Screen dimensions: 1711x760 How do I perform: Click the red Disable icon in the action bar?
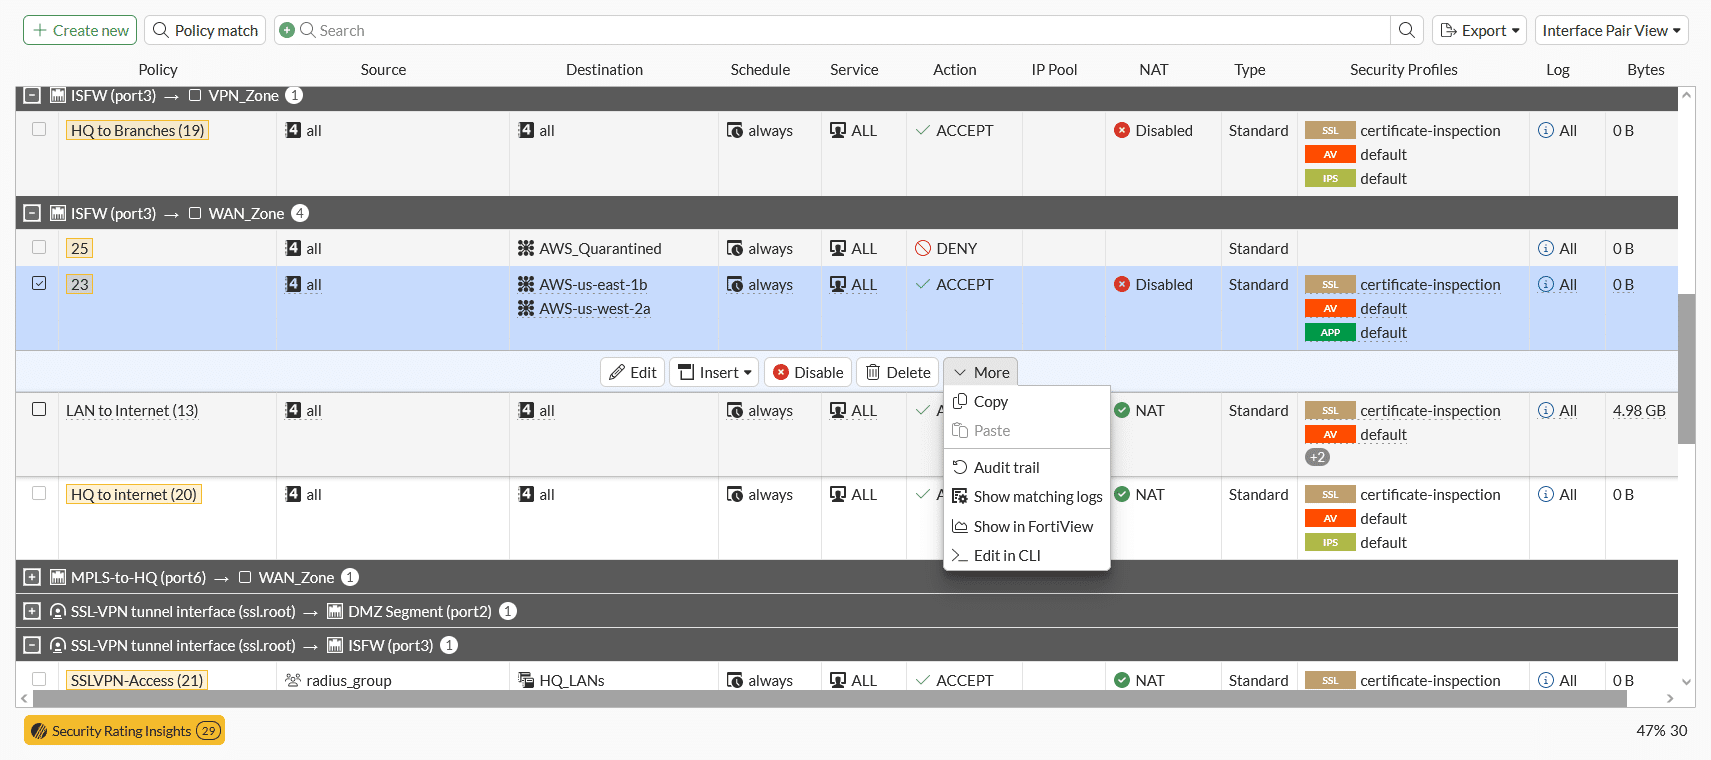click(x=781, y=372)
